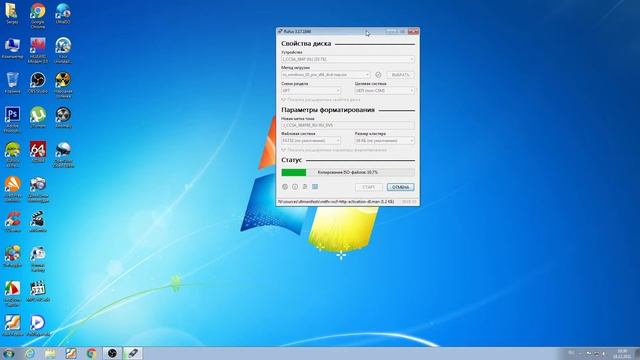Open the Your Uninstaller desktop shortcut
Image resolution: width=640 pixels, height=360 pixels.
coord(63,50)
